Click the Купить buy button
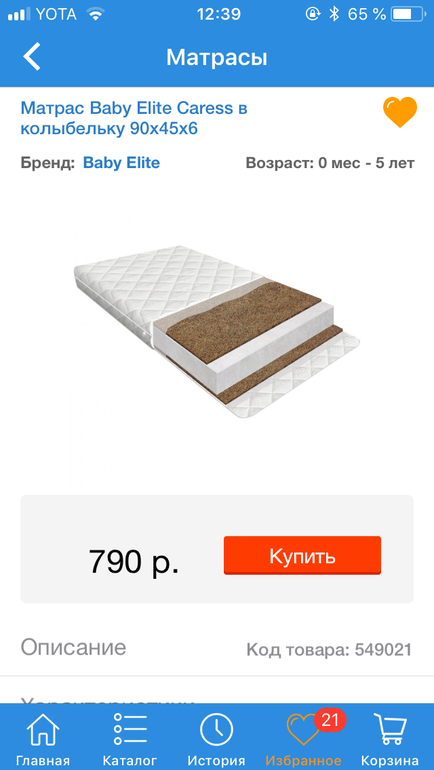 (x=302, y=555)
